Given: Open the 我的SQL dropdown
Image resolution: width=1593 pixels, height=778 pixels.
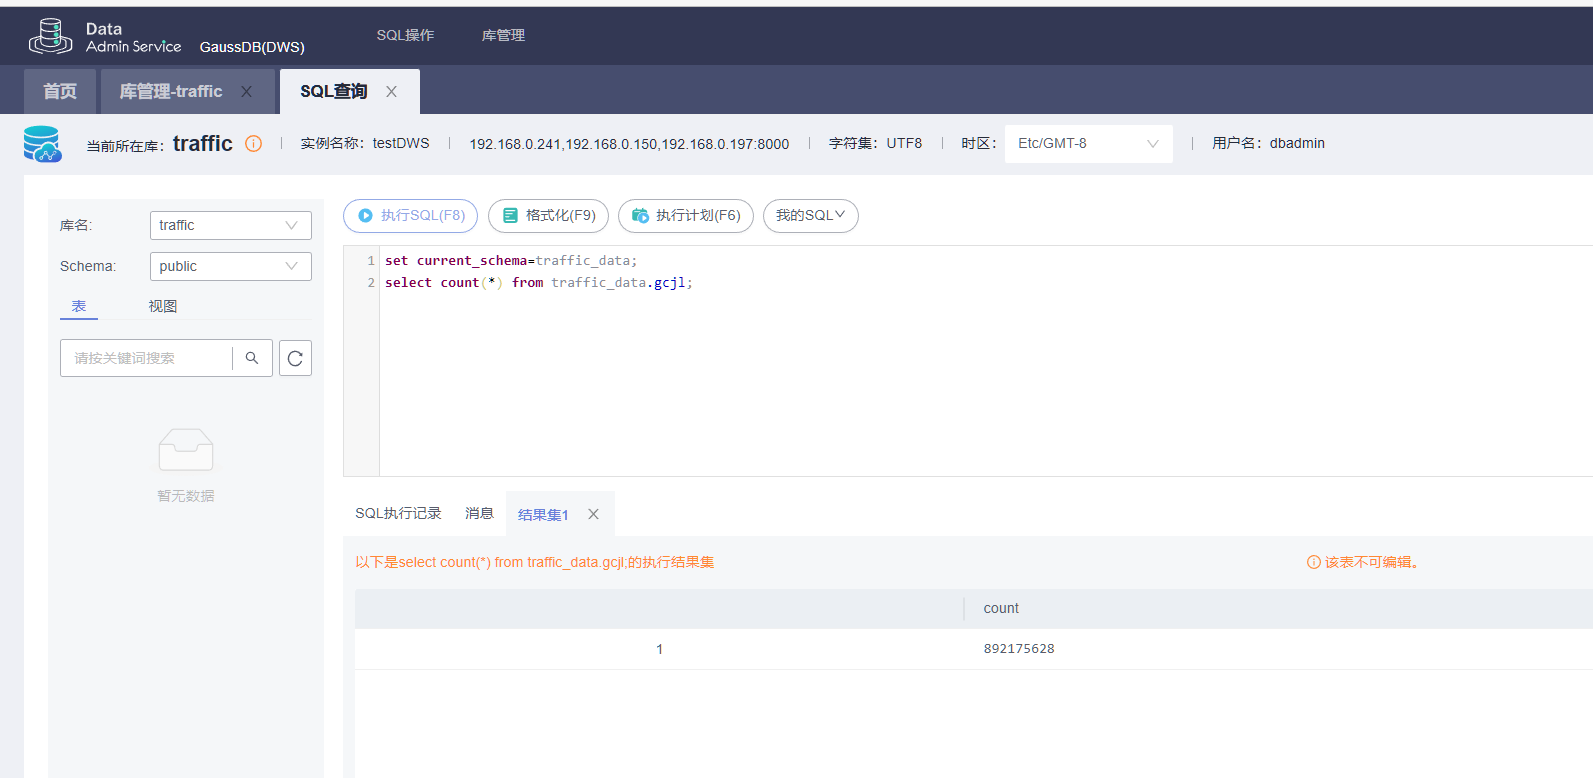Looking at the screenshot, I should pos(810,215).
